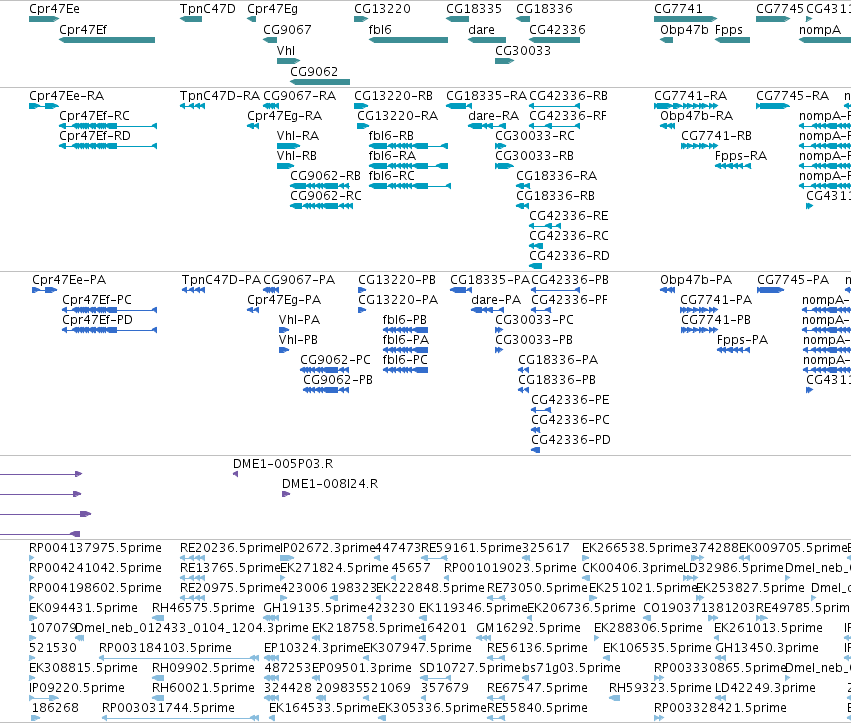
Task: Select the nompA gene label
Action: pos(820,30)
